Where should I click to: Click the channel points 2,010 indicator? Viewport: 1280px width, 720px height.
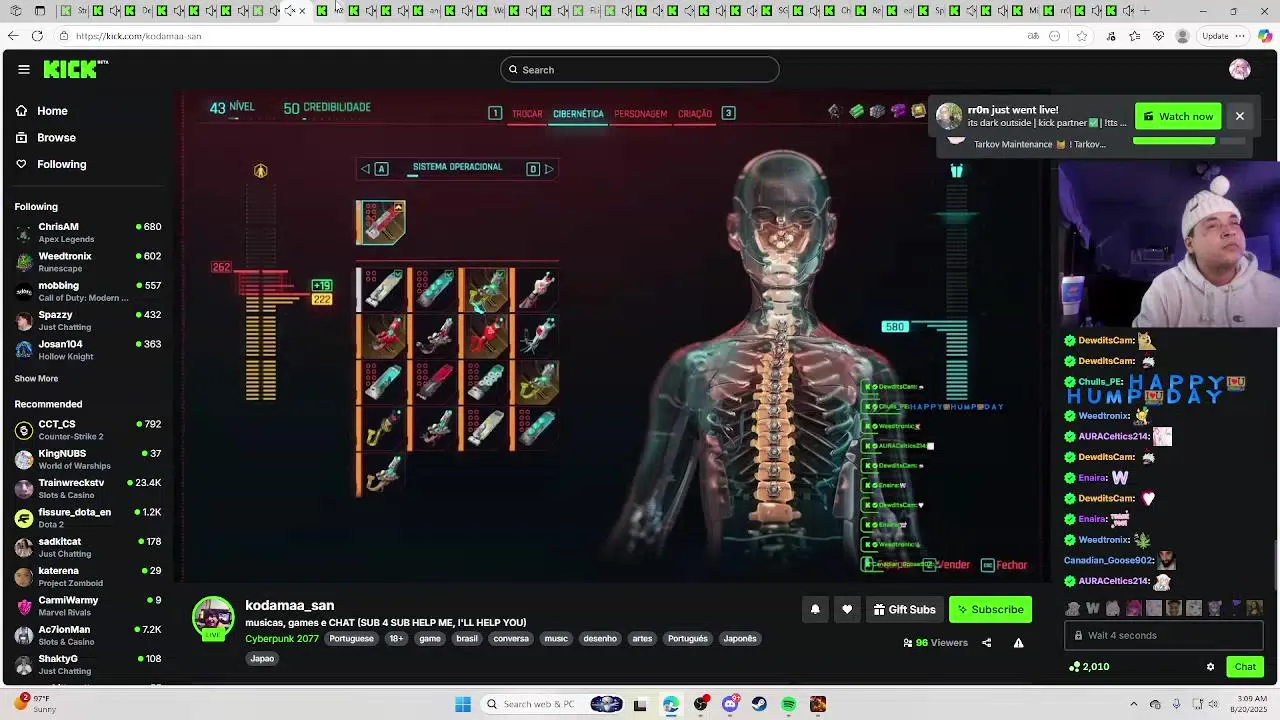point(1089,667)
